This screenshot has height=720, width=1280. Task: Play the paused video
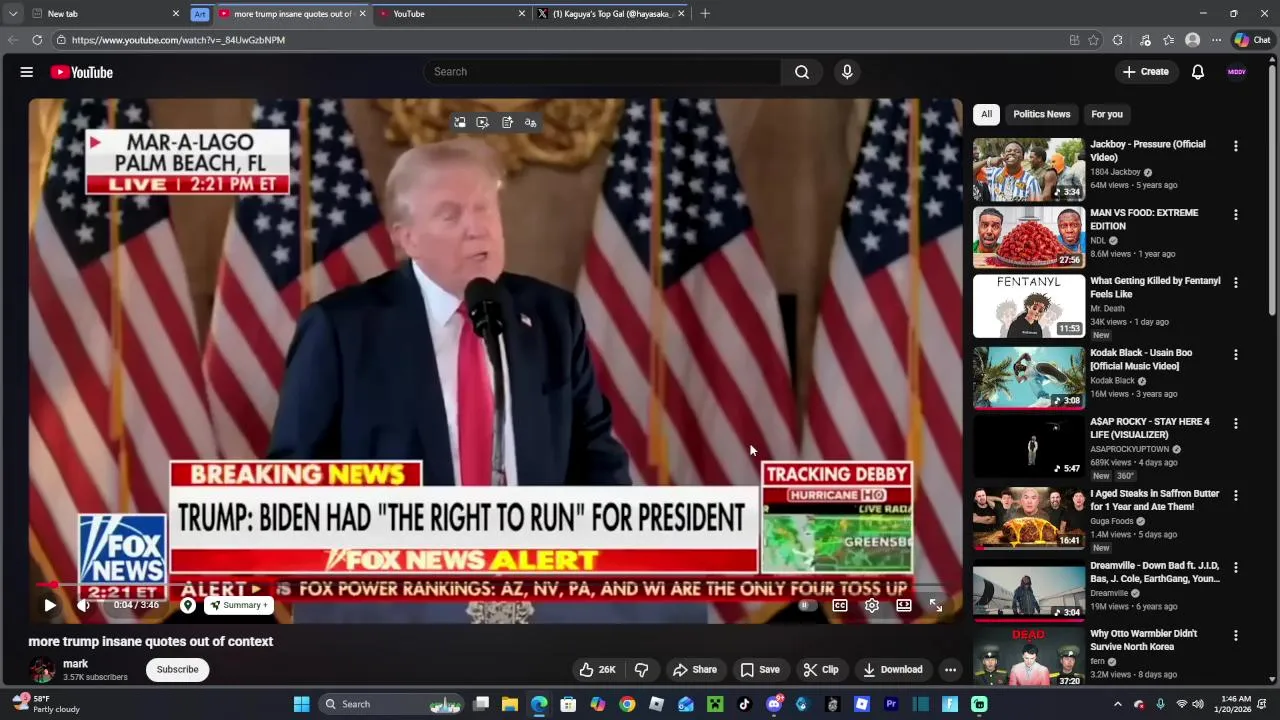50,605
